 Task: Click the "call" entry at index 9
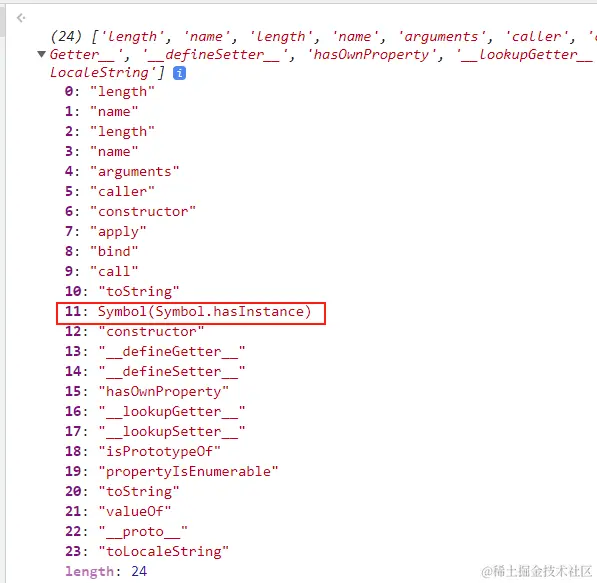click(101, 272)
